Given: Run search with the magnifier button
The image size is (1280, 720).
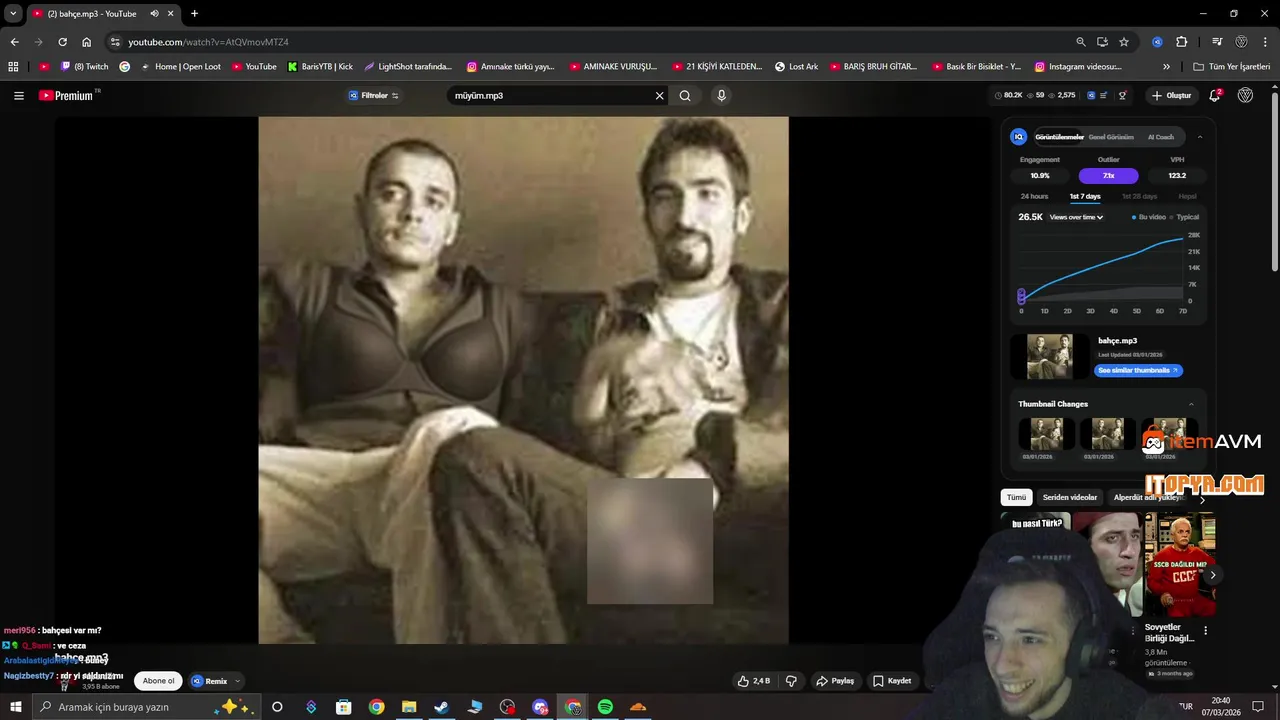Looking at the screenshot, I should coord(685,96).
